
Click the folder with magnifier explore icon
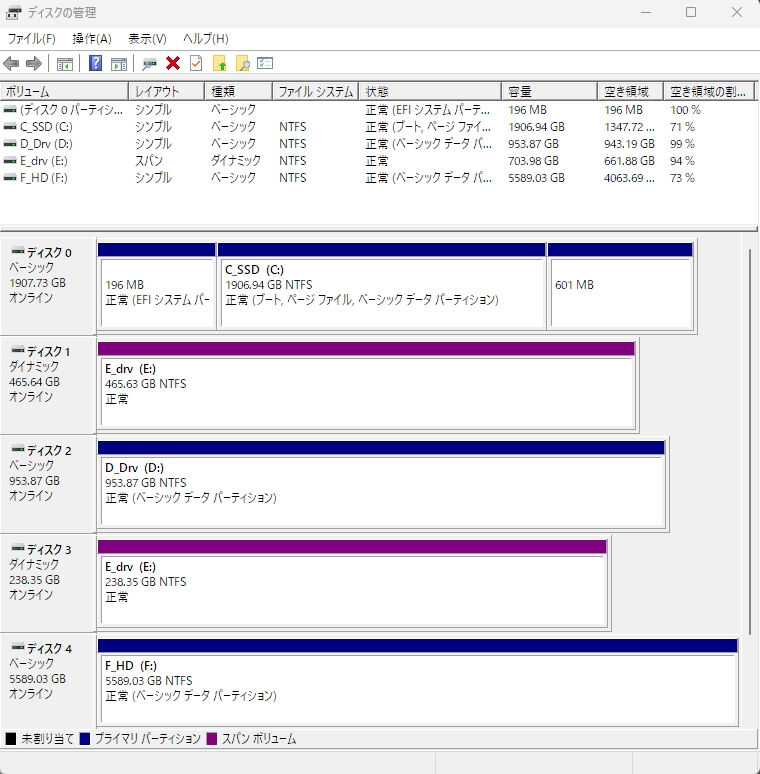(242, 64)
